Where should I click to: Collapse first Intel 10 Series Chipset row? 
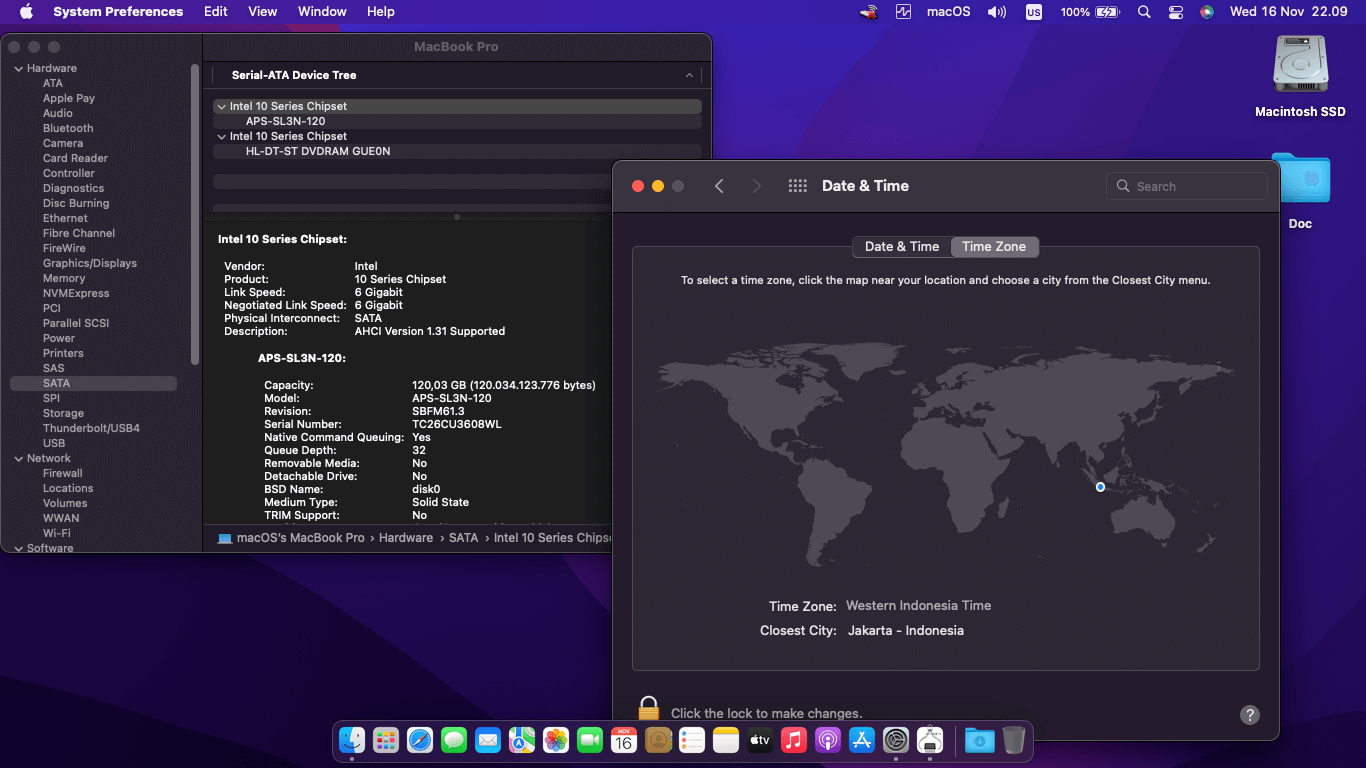coord(221,106)
